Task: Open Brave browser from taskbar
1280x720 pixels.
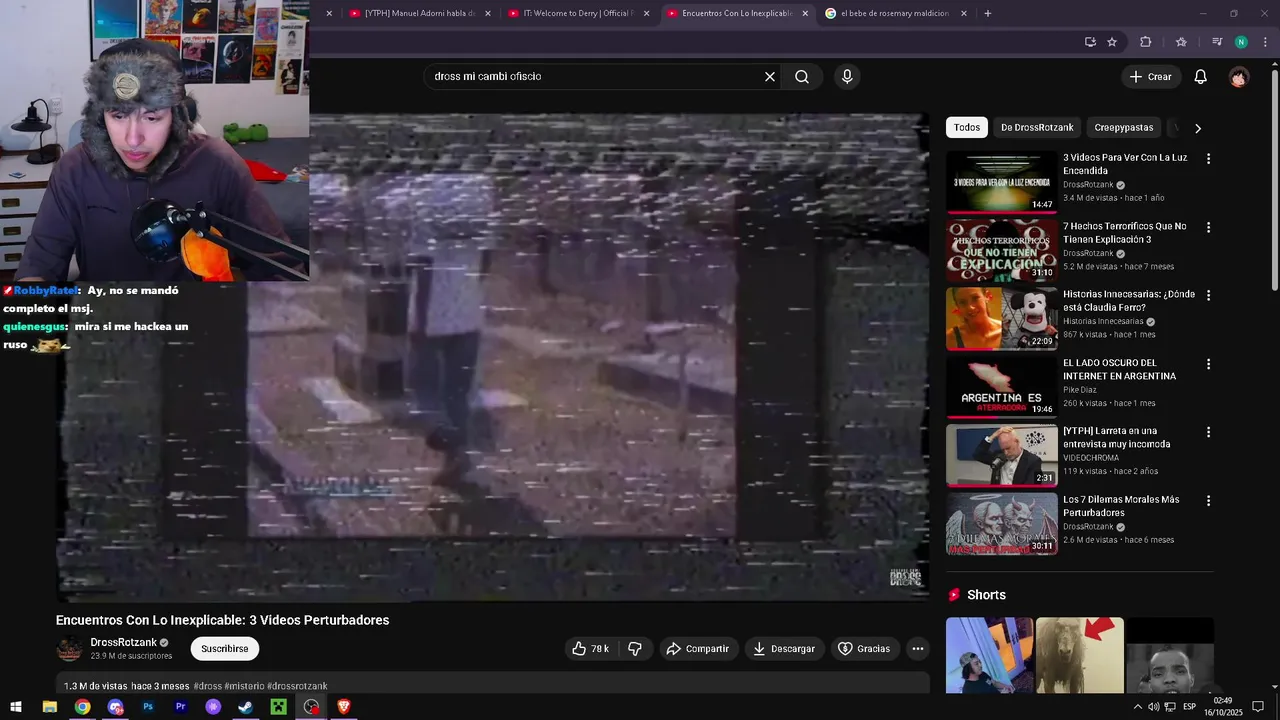Action: (x=344, y=707)
